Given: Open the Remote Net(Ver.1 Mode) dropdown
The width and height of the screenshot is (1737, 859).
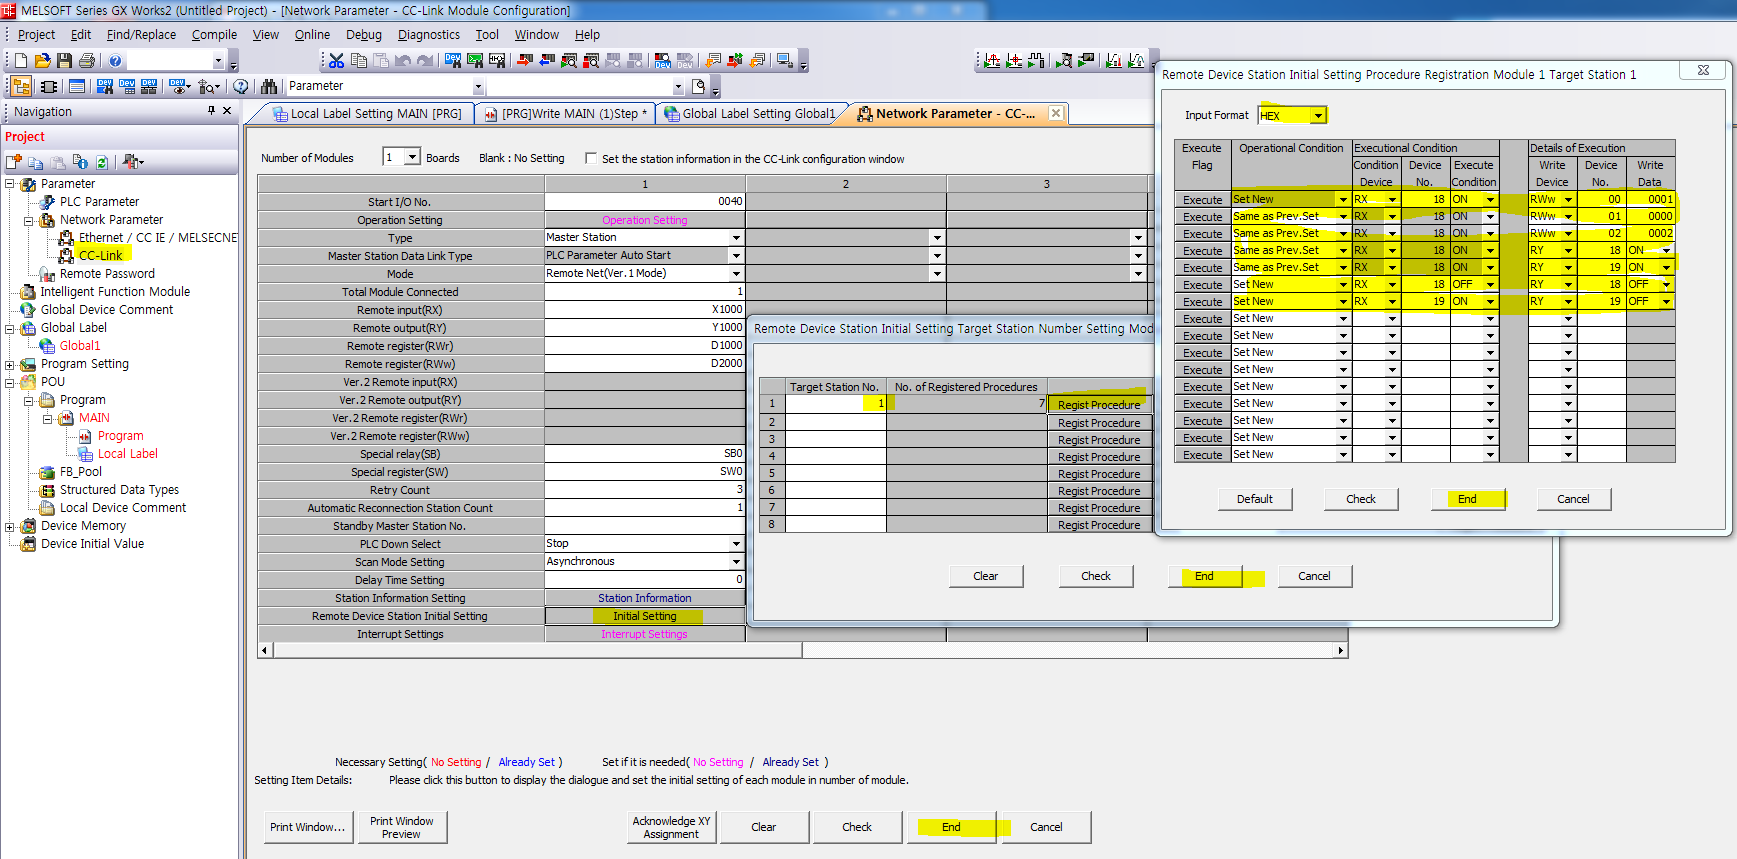Looking at the screenshot, I should click(736, 274).
